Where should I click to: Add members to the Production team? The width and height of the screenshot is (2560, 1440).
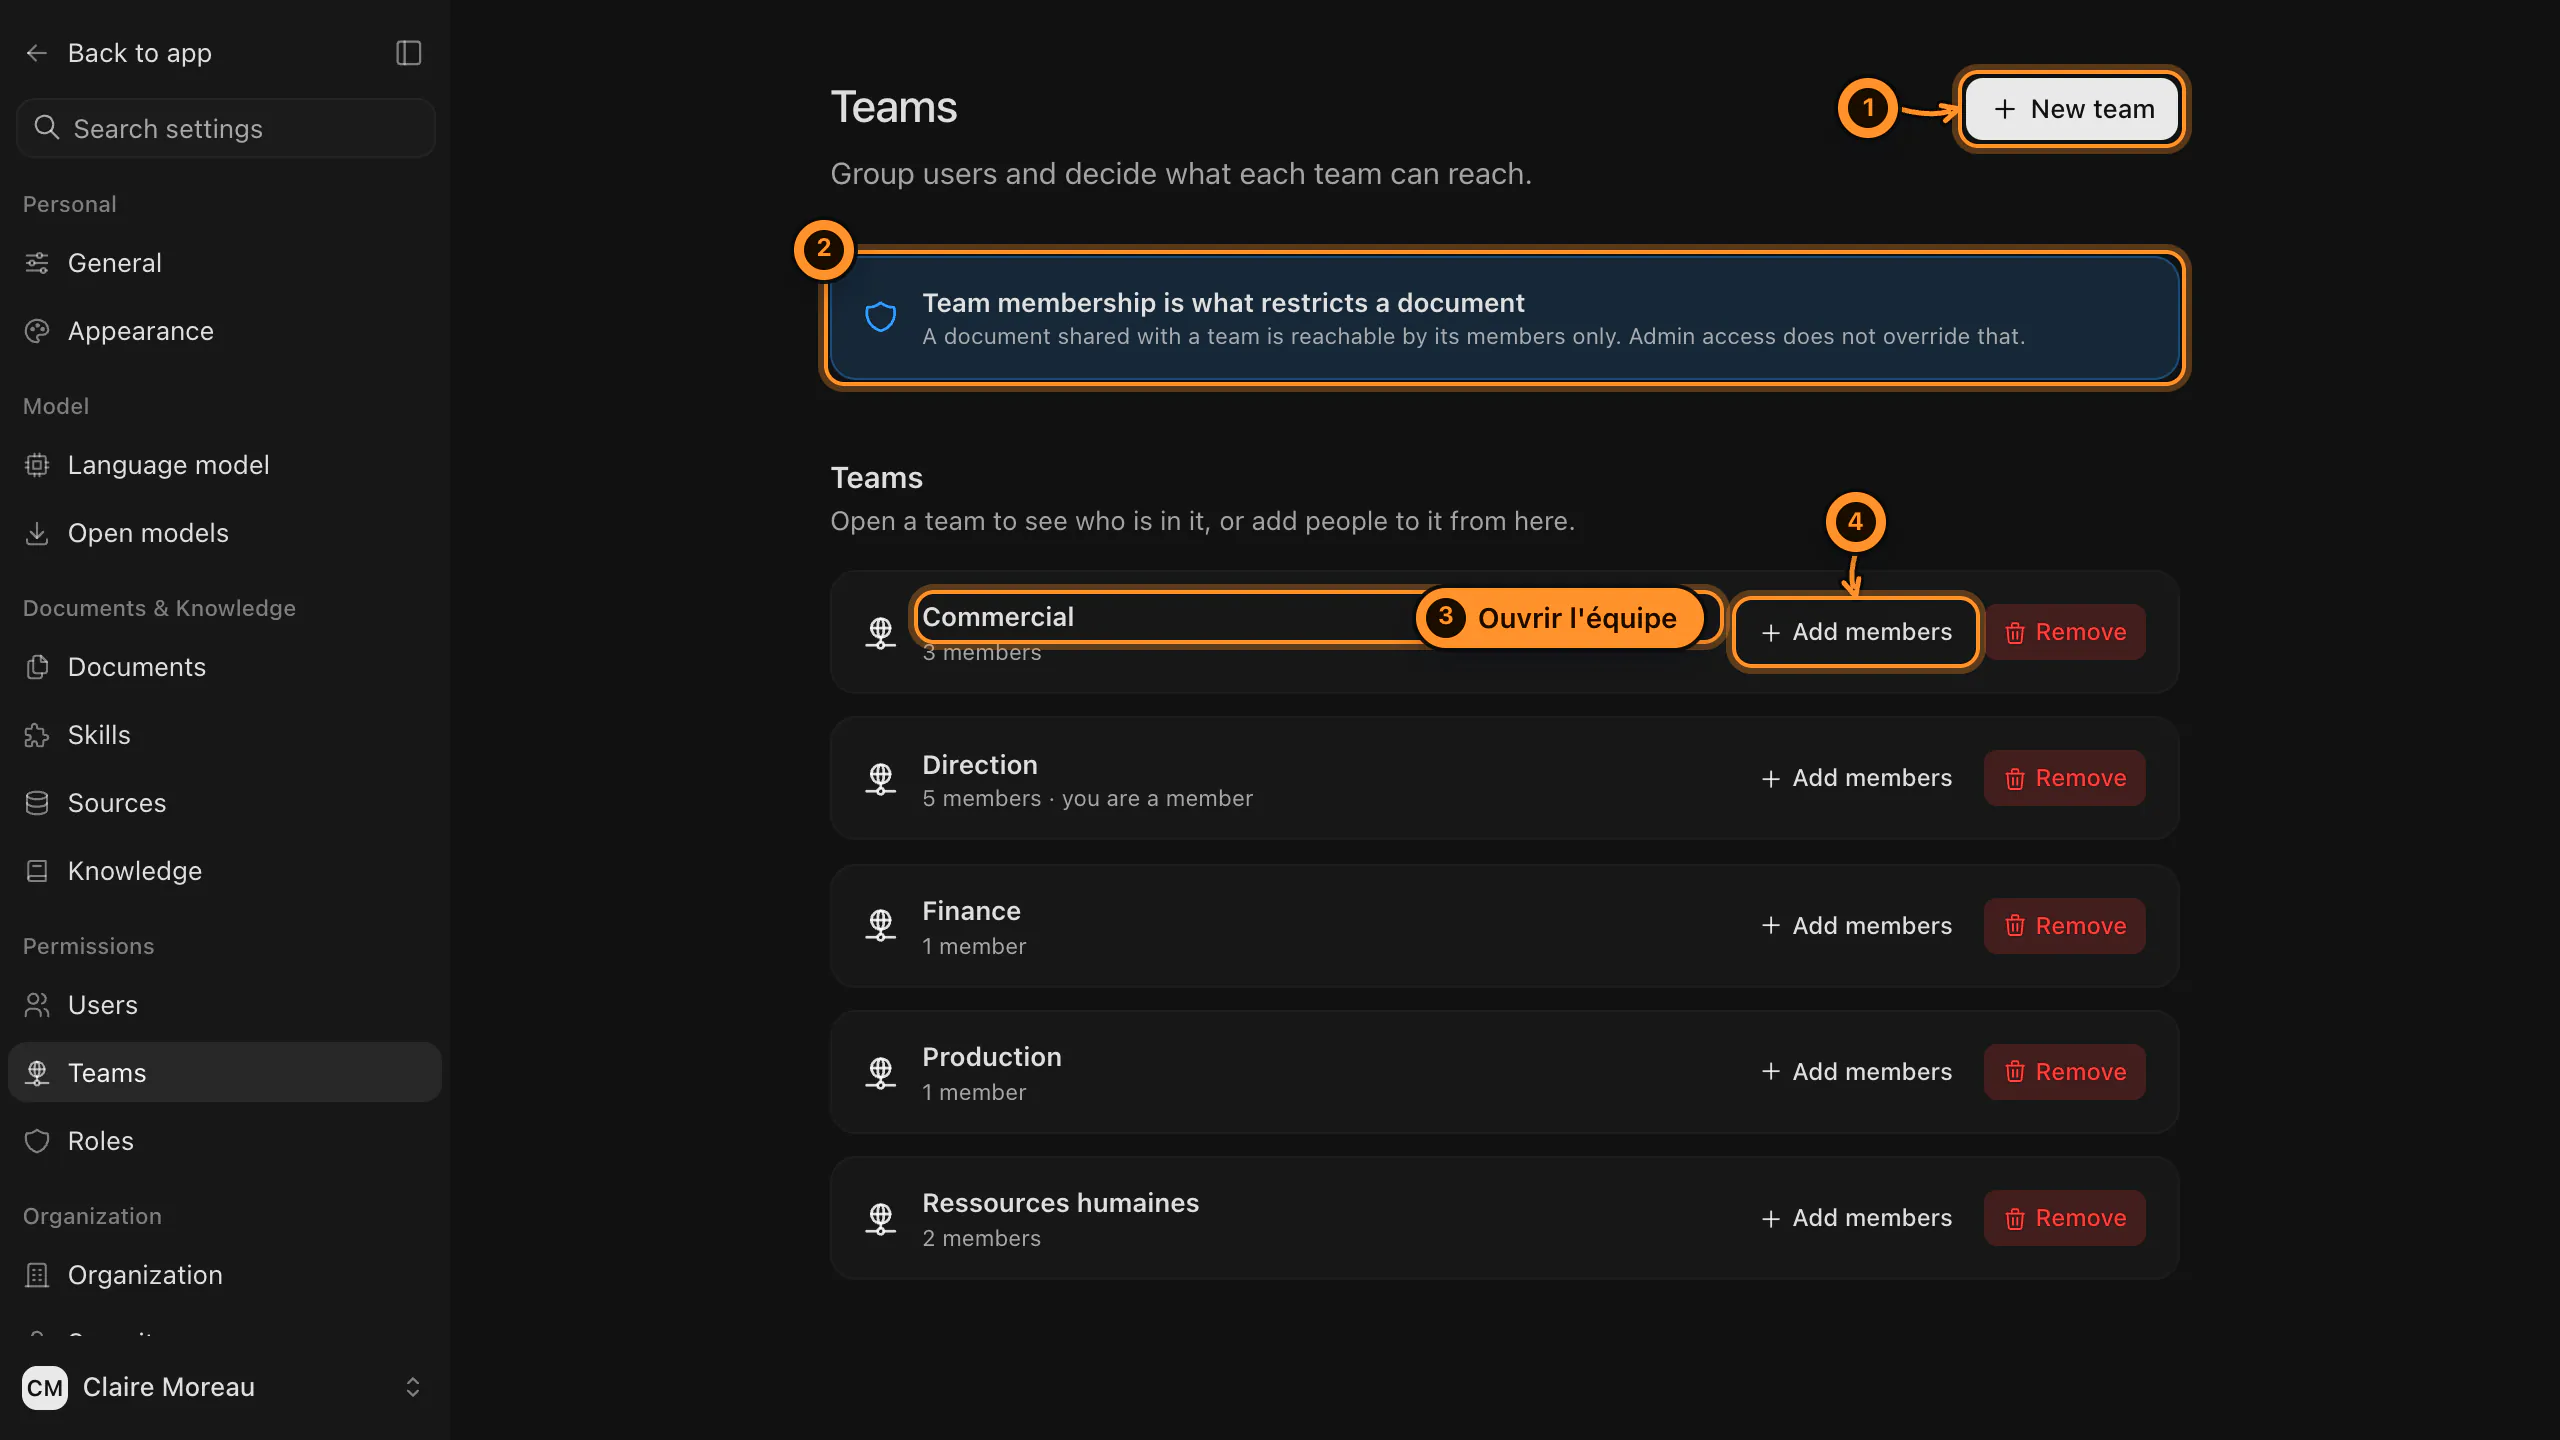[1856, 1072]
